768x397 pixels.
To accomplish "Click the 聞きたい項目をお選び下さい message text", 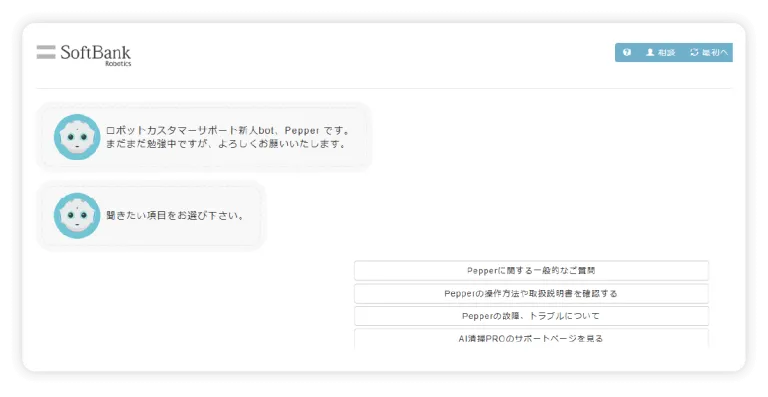I will pyautogui.click(x=175, y=215).
